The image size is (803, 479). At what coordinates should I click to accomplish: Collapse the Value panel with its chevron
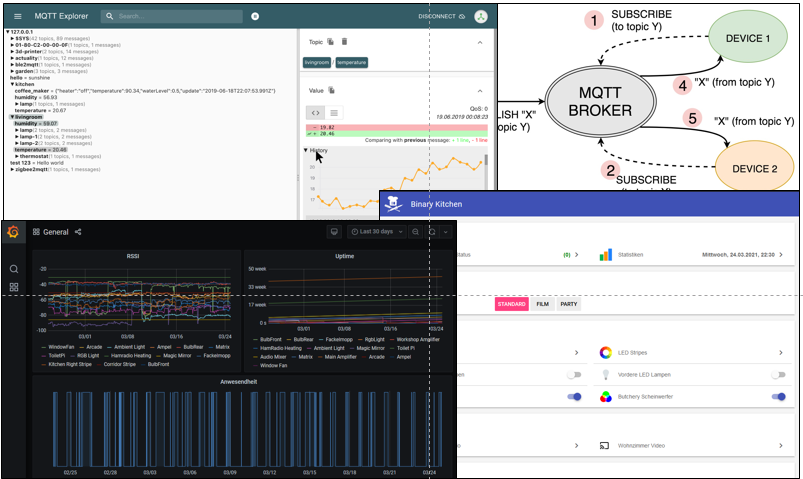(x=480, y=91)
